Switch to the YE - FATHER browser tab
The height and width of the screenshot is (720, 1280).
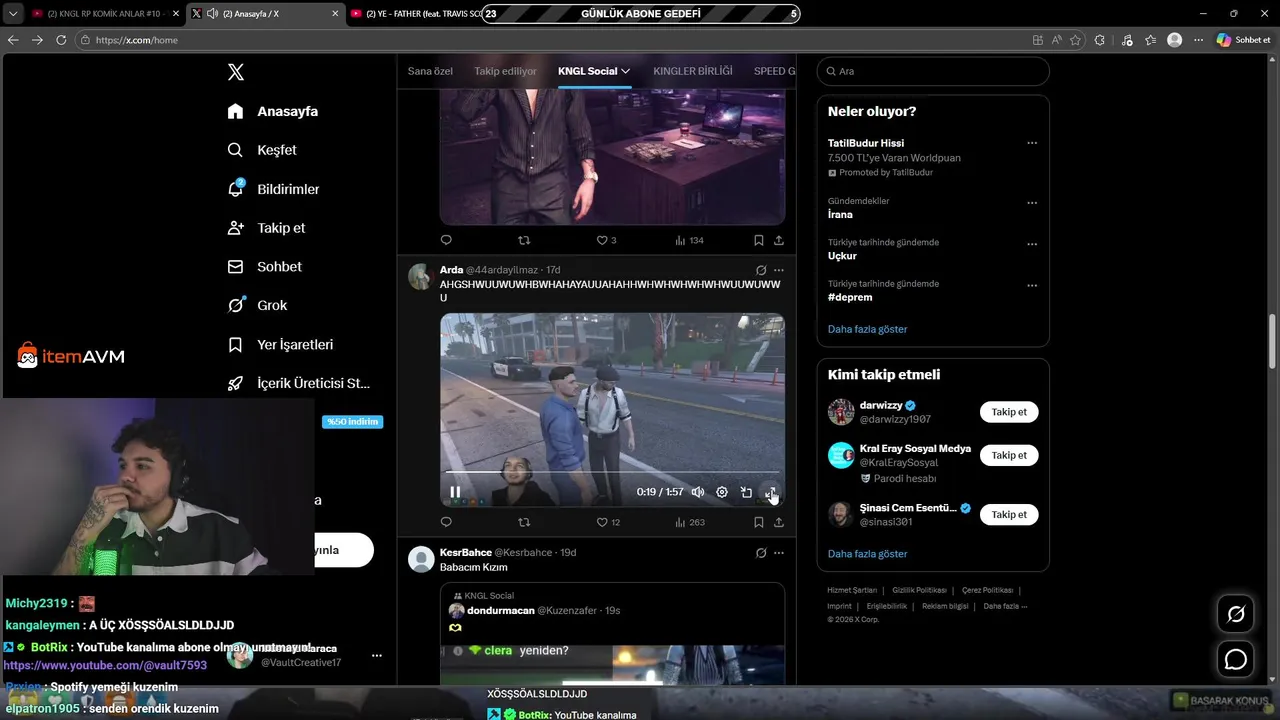coord(415,14)
